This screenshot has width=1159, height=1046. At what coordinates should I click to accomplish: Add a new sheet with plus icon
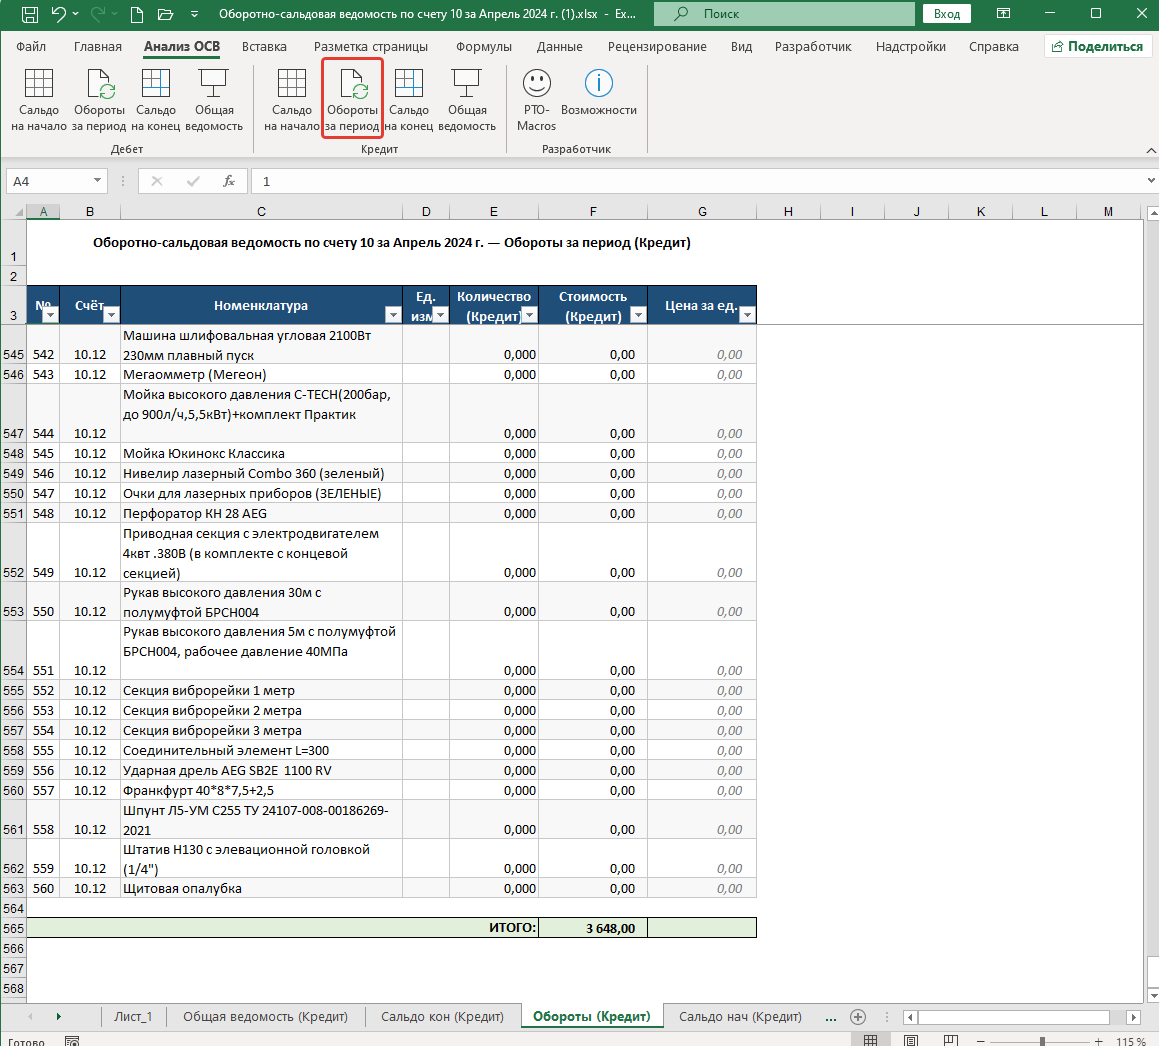click(x=857, y=1016)
